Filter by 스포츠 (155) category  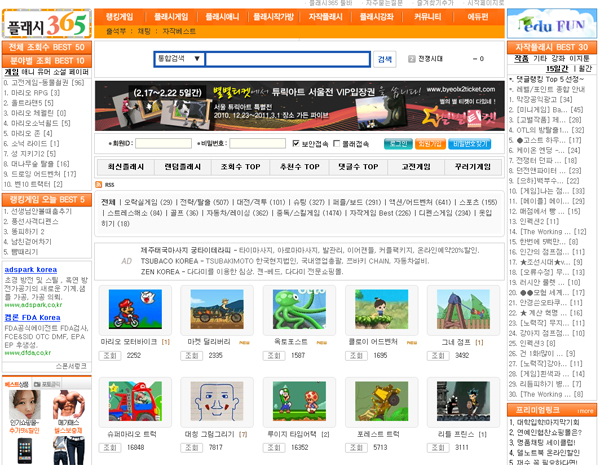point(478,202)
